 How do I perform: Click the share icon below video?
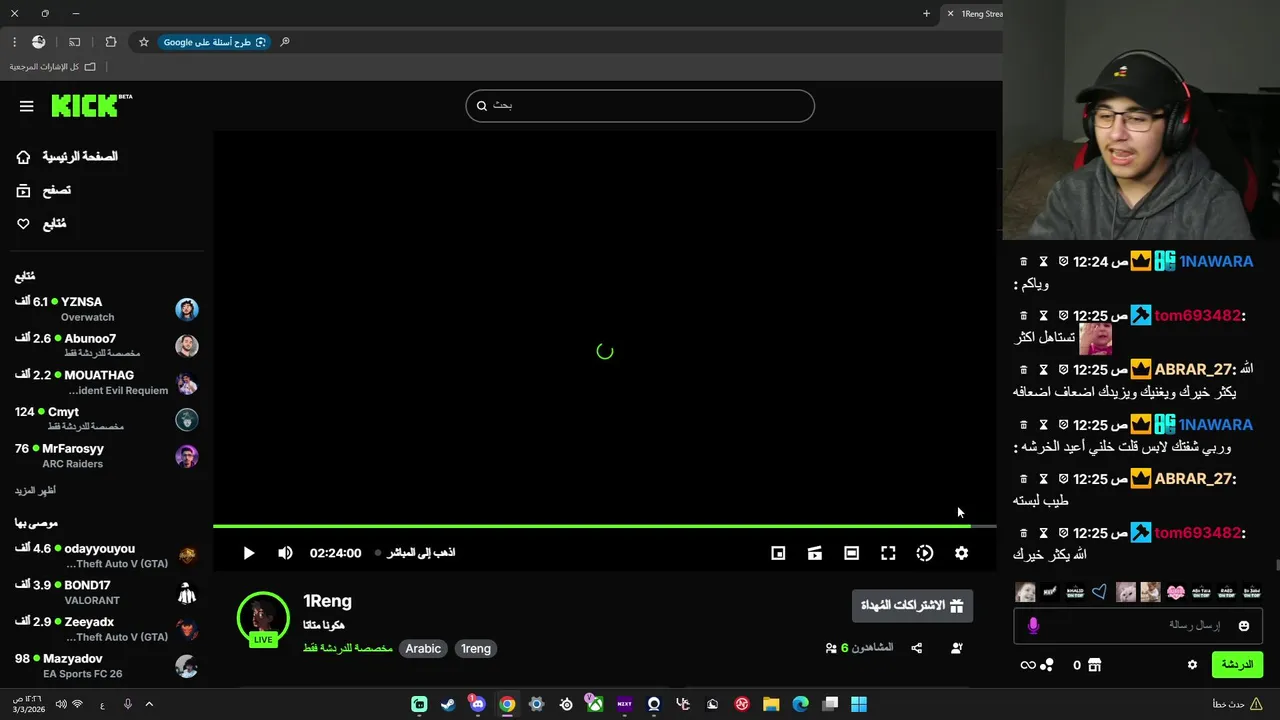(917, 648)
